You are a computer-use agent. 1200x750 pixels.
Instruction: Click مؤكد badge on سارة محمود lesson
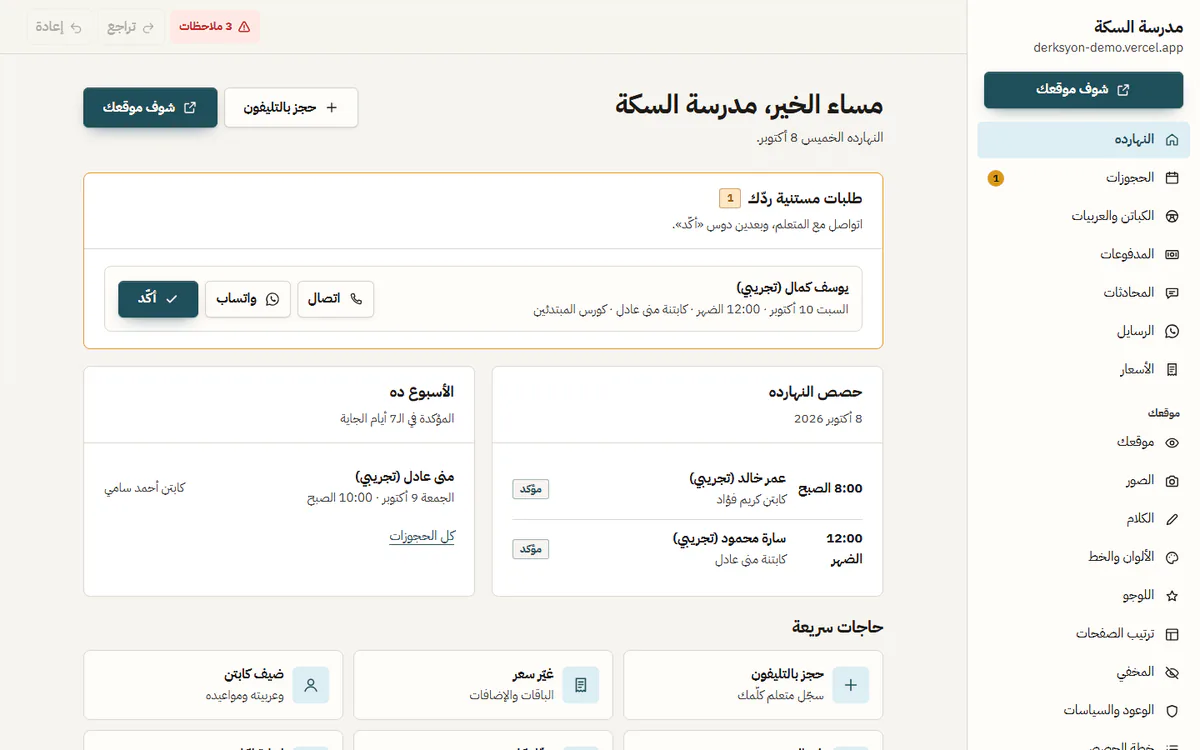point(531,549)
